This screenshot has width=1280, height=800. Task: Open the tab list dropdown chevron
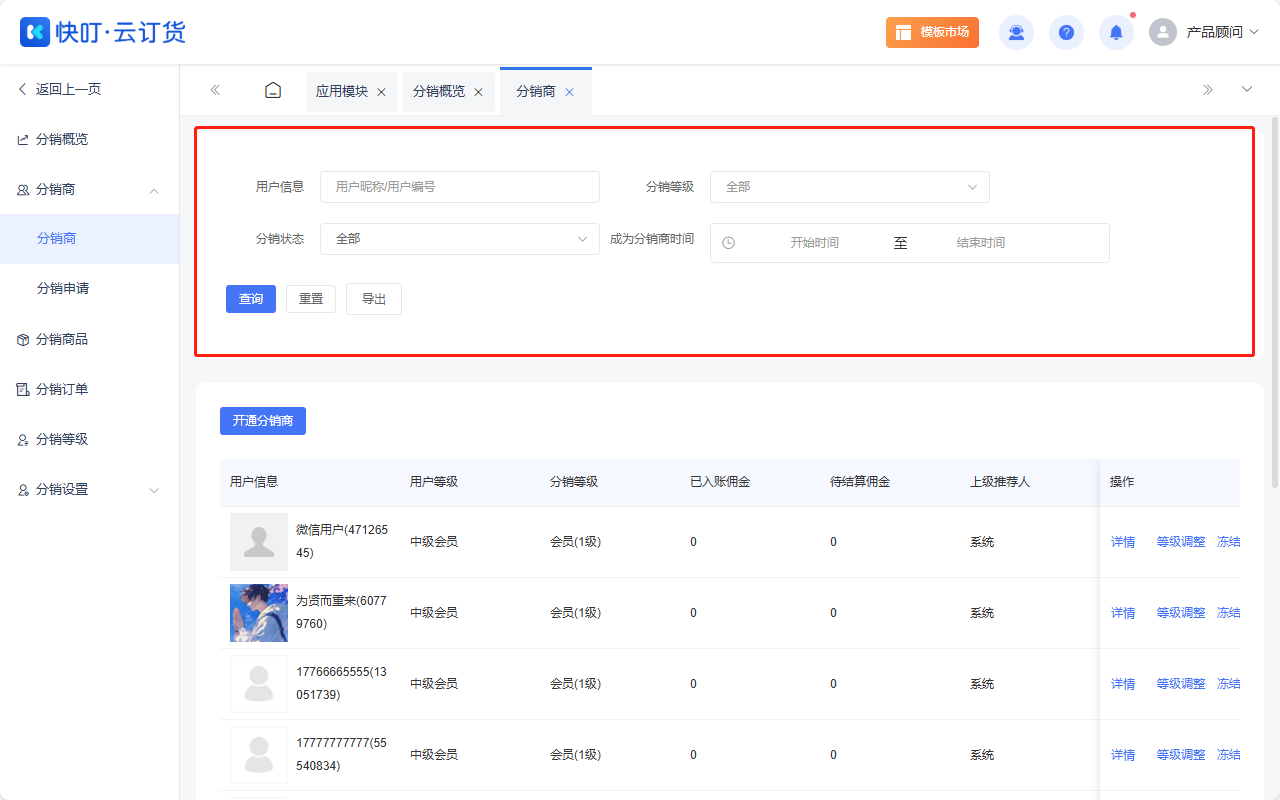tap(1247, 90)
